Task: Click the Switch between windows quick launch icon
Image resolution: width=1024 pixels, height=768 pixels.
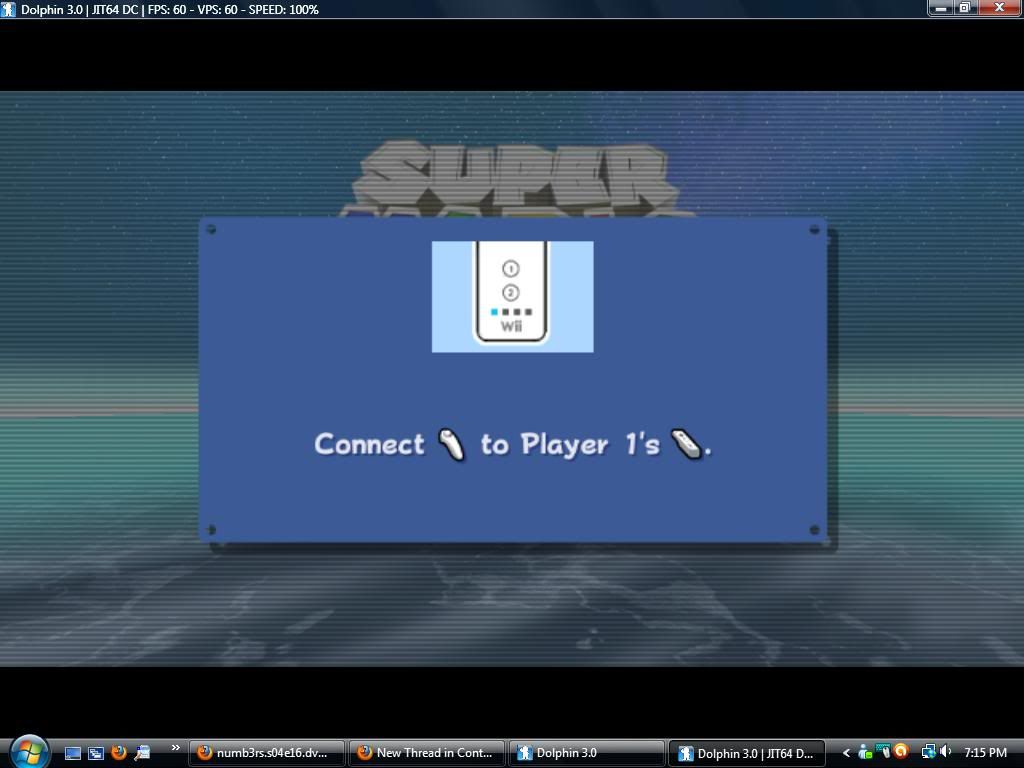Action: coord(96,753)
